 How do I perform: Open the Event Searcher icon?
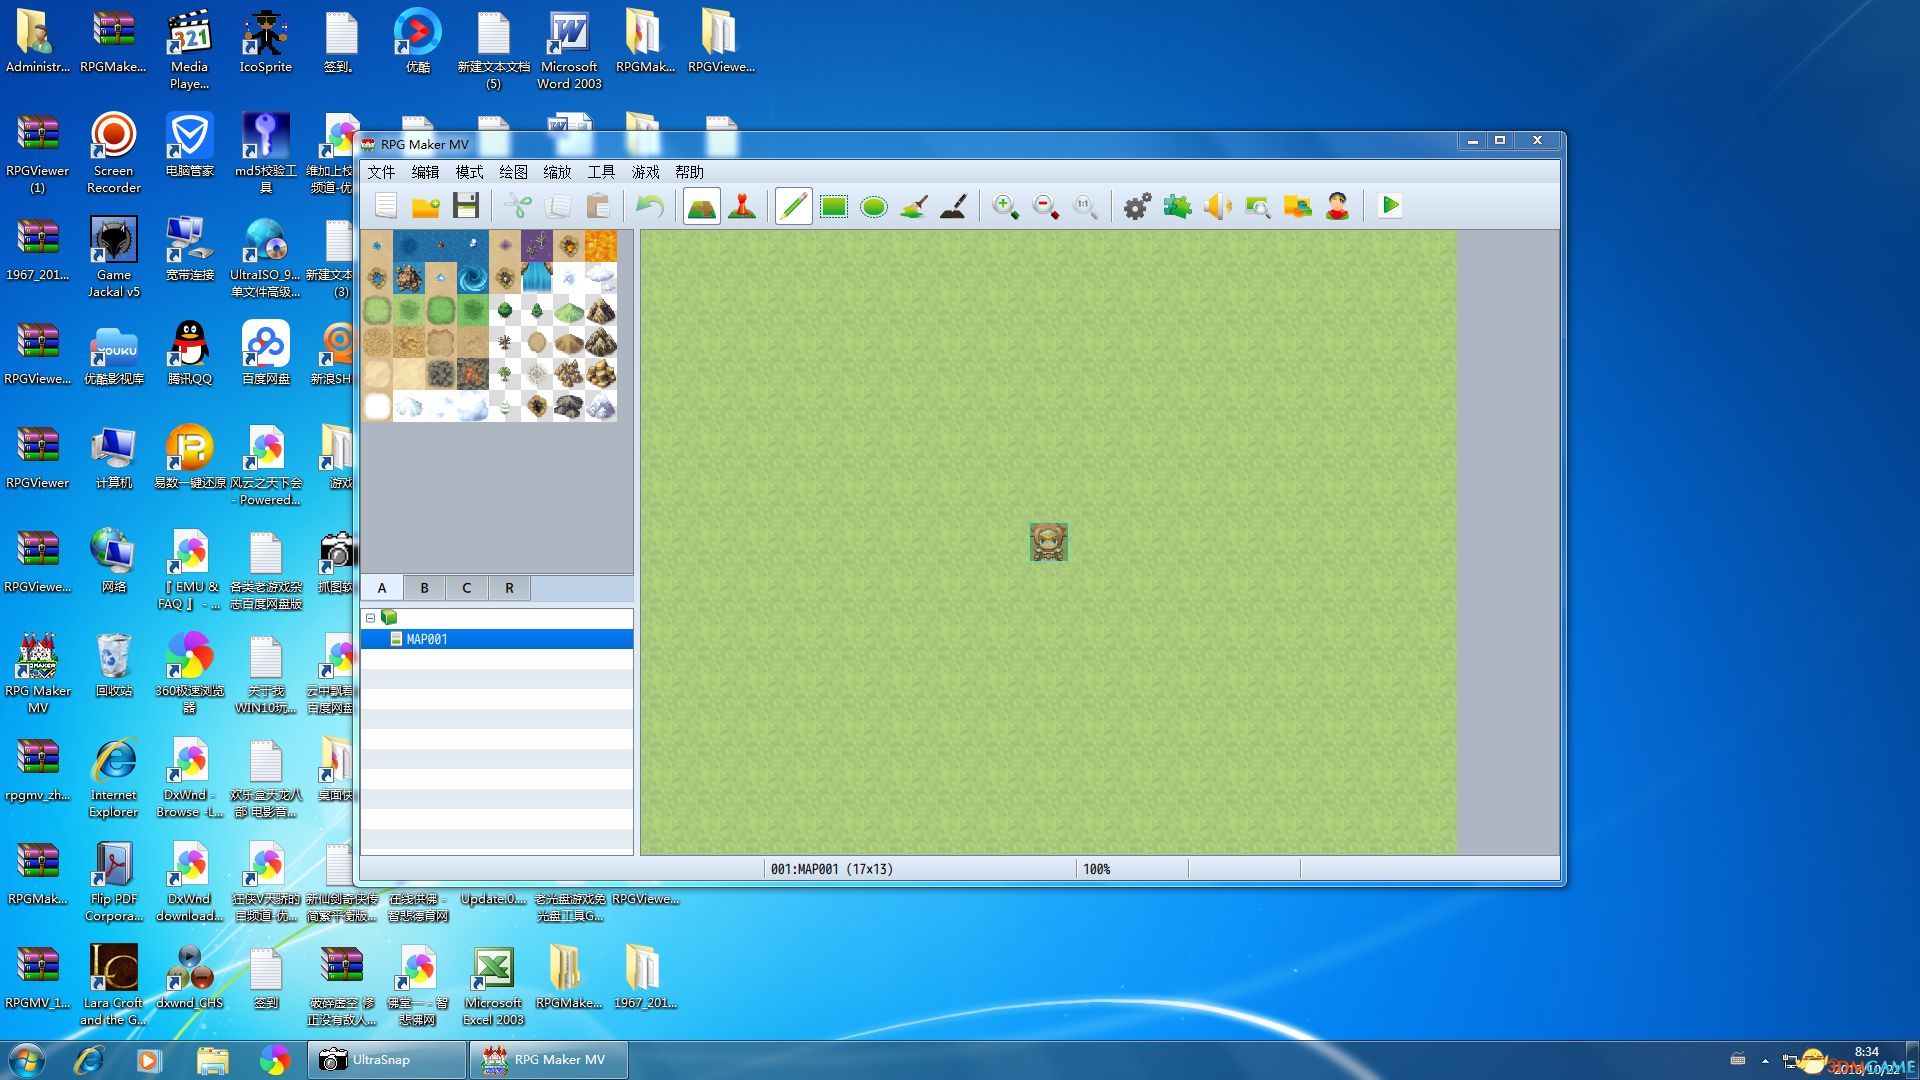coord(1258,206)
